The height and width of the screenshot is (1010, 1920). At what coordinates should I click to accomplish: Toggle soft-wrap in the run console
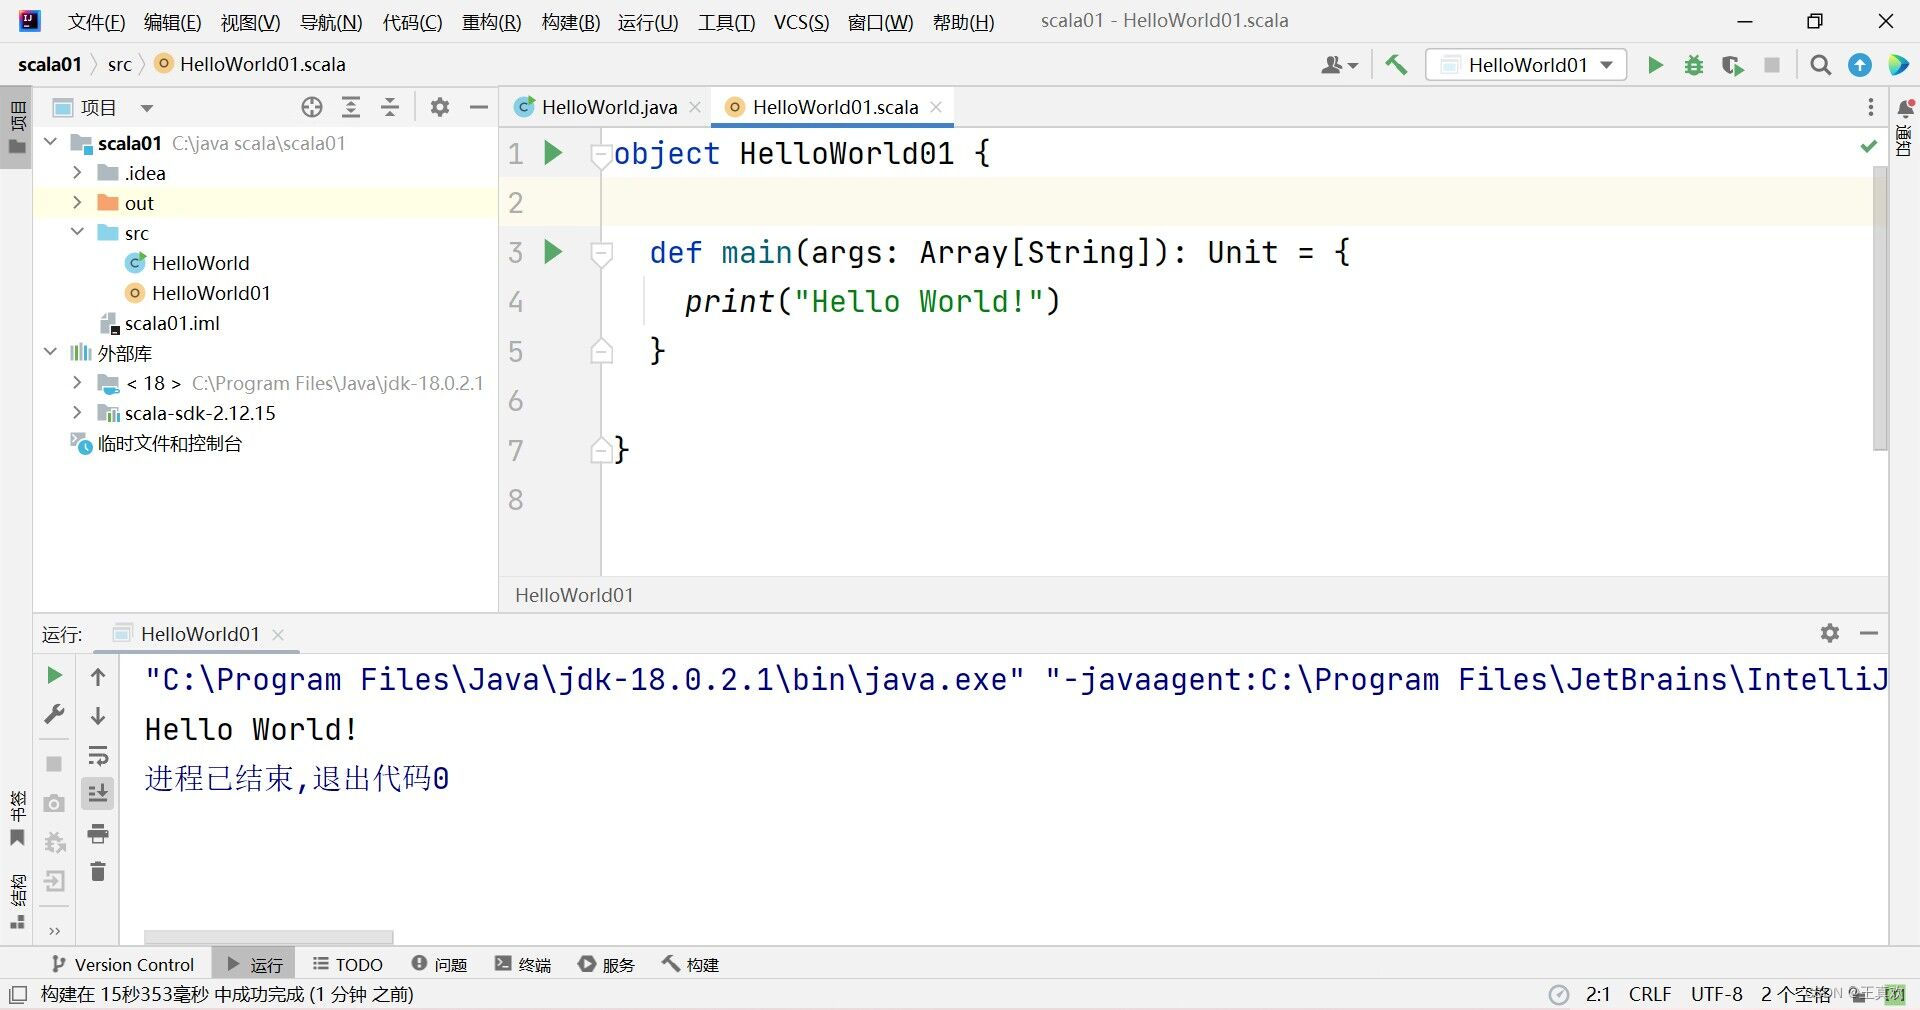(x=97, y=756)
